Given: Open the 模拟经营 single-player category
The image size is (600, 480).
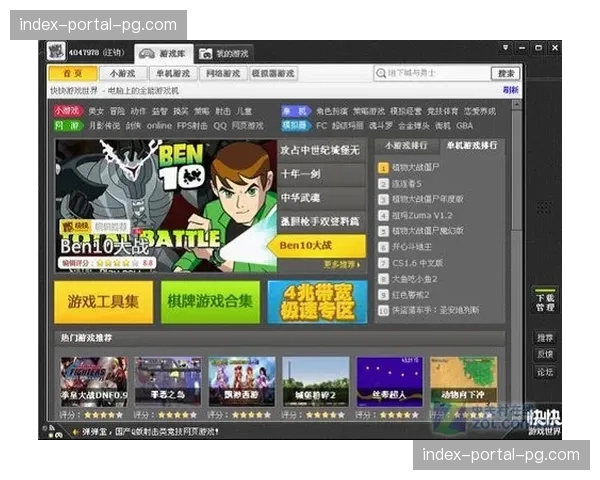Looking at the screenshot, I should click(x=406, y=111).
